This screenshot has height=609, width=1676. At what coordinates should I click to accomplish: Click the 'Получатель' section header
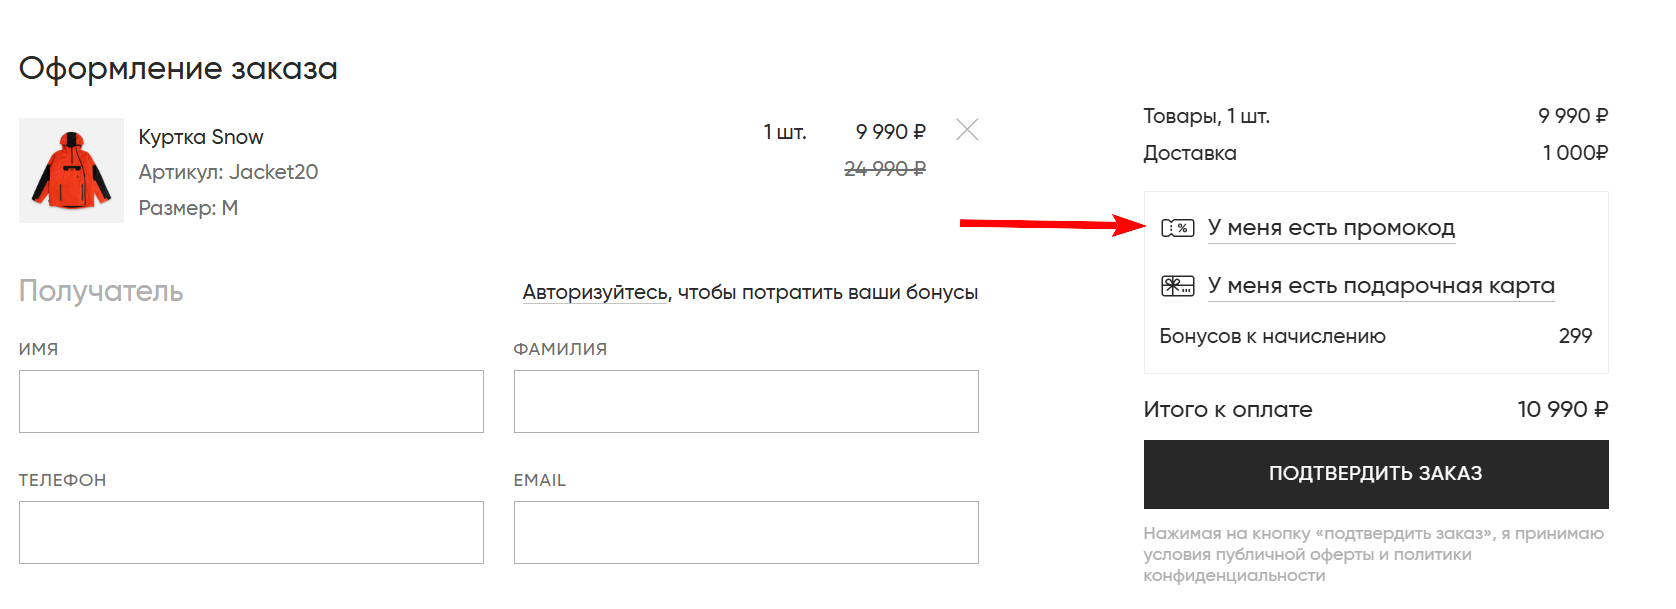[101, 292]
